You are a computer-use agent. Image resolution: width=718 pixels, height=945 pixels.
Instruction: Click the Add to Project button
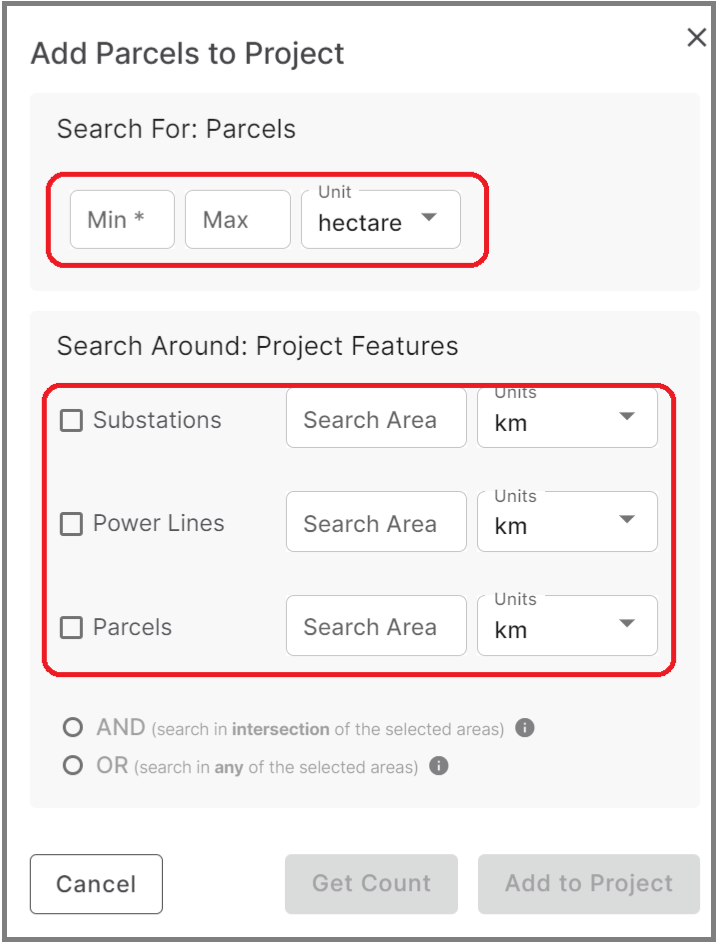587,884
